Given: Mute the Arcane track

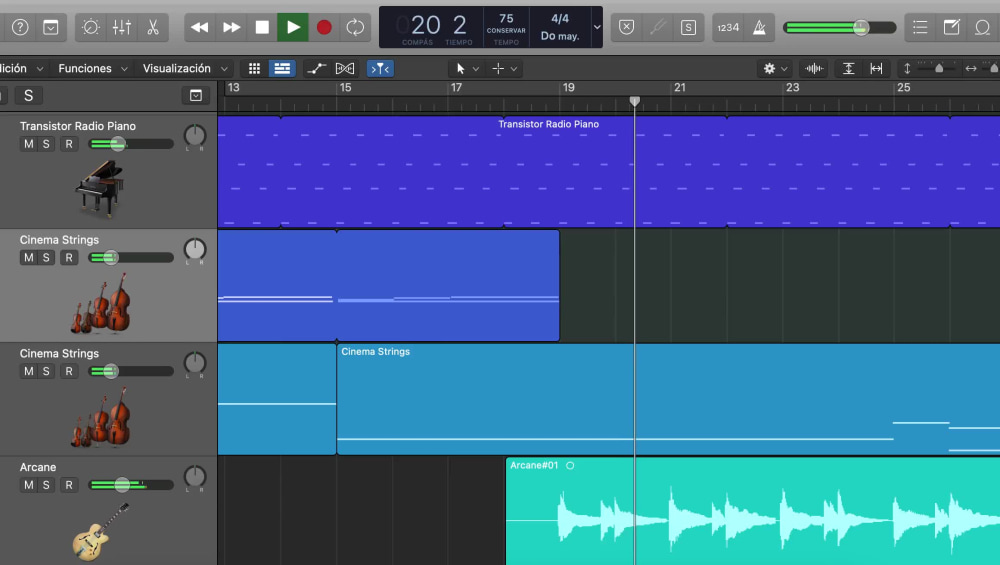Looking at the screenshot, I should (28, 485).
